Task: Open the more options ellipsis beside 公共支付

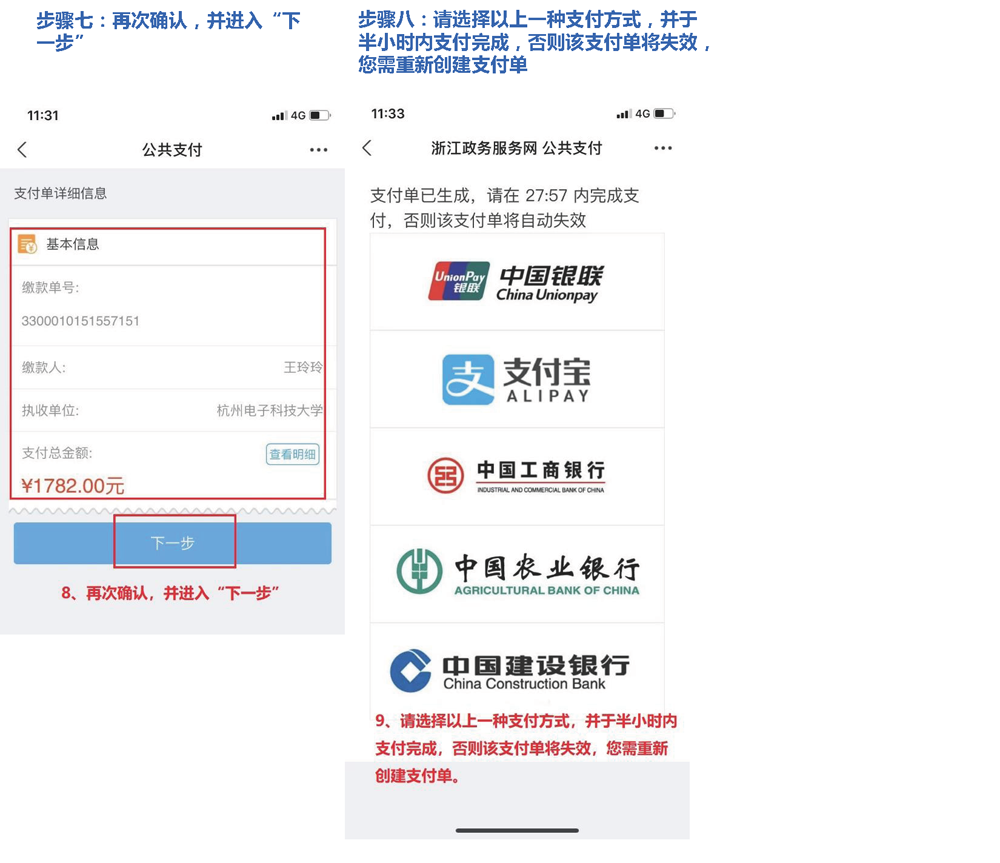Action: click(x=318, y=150)
